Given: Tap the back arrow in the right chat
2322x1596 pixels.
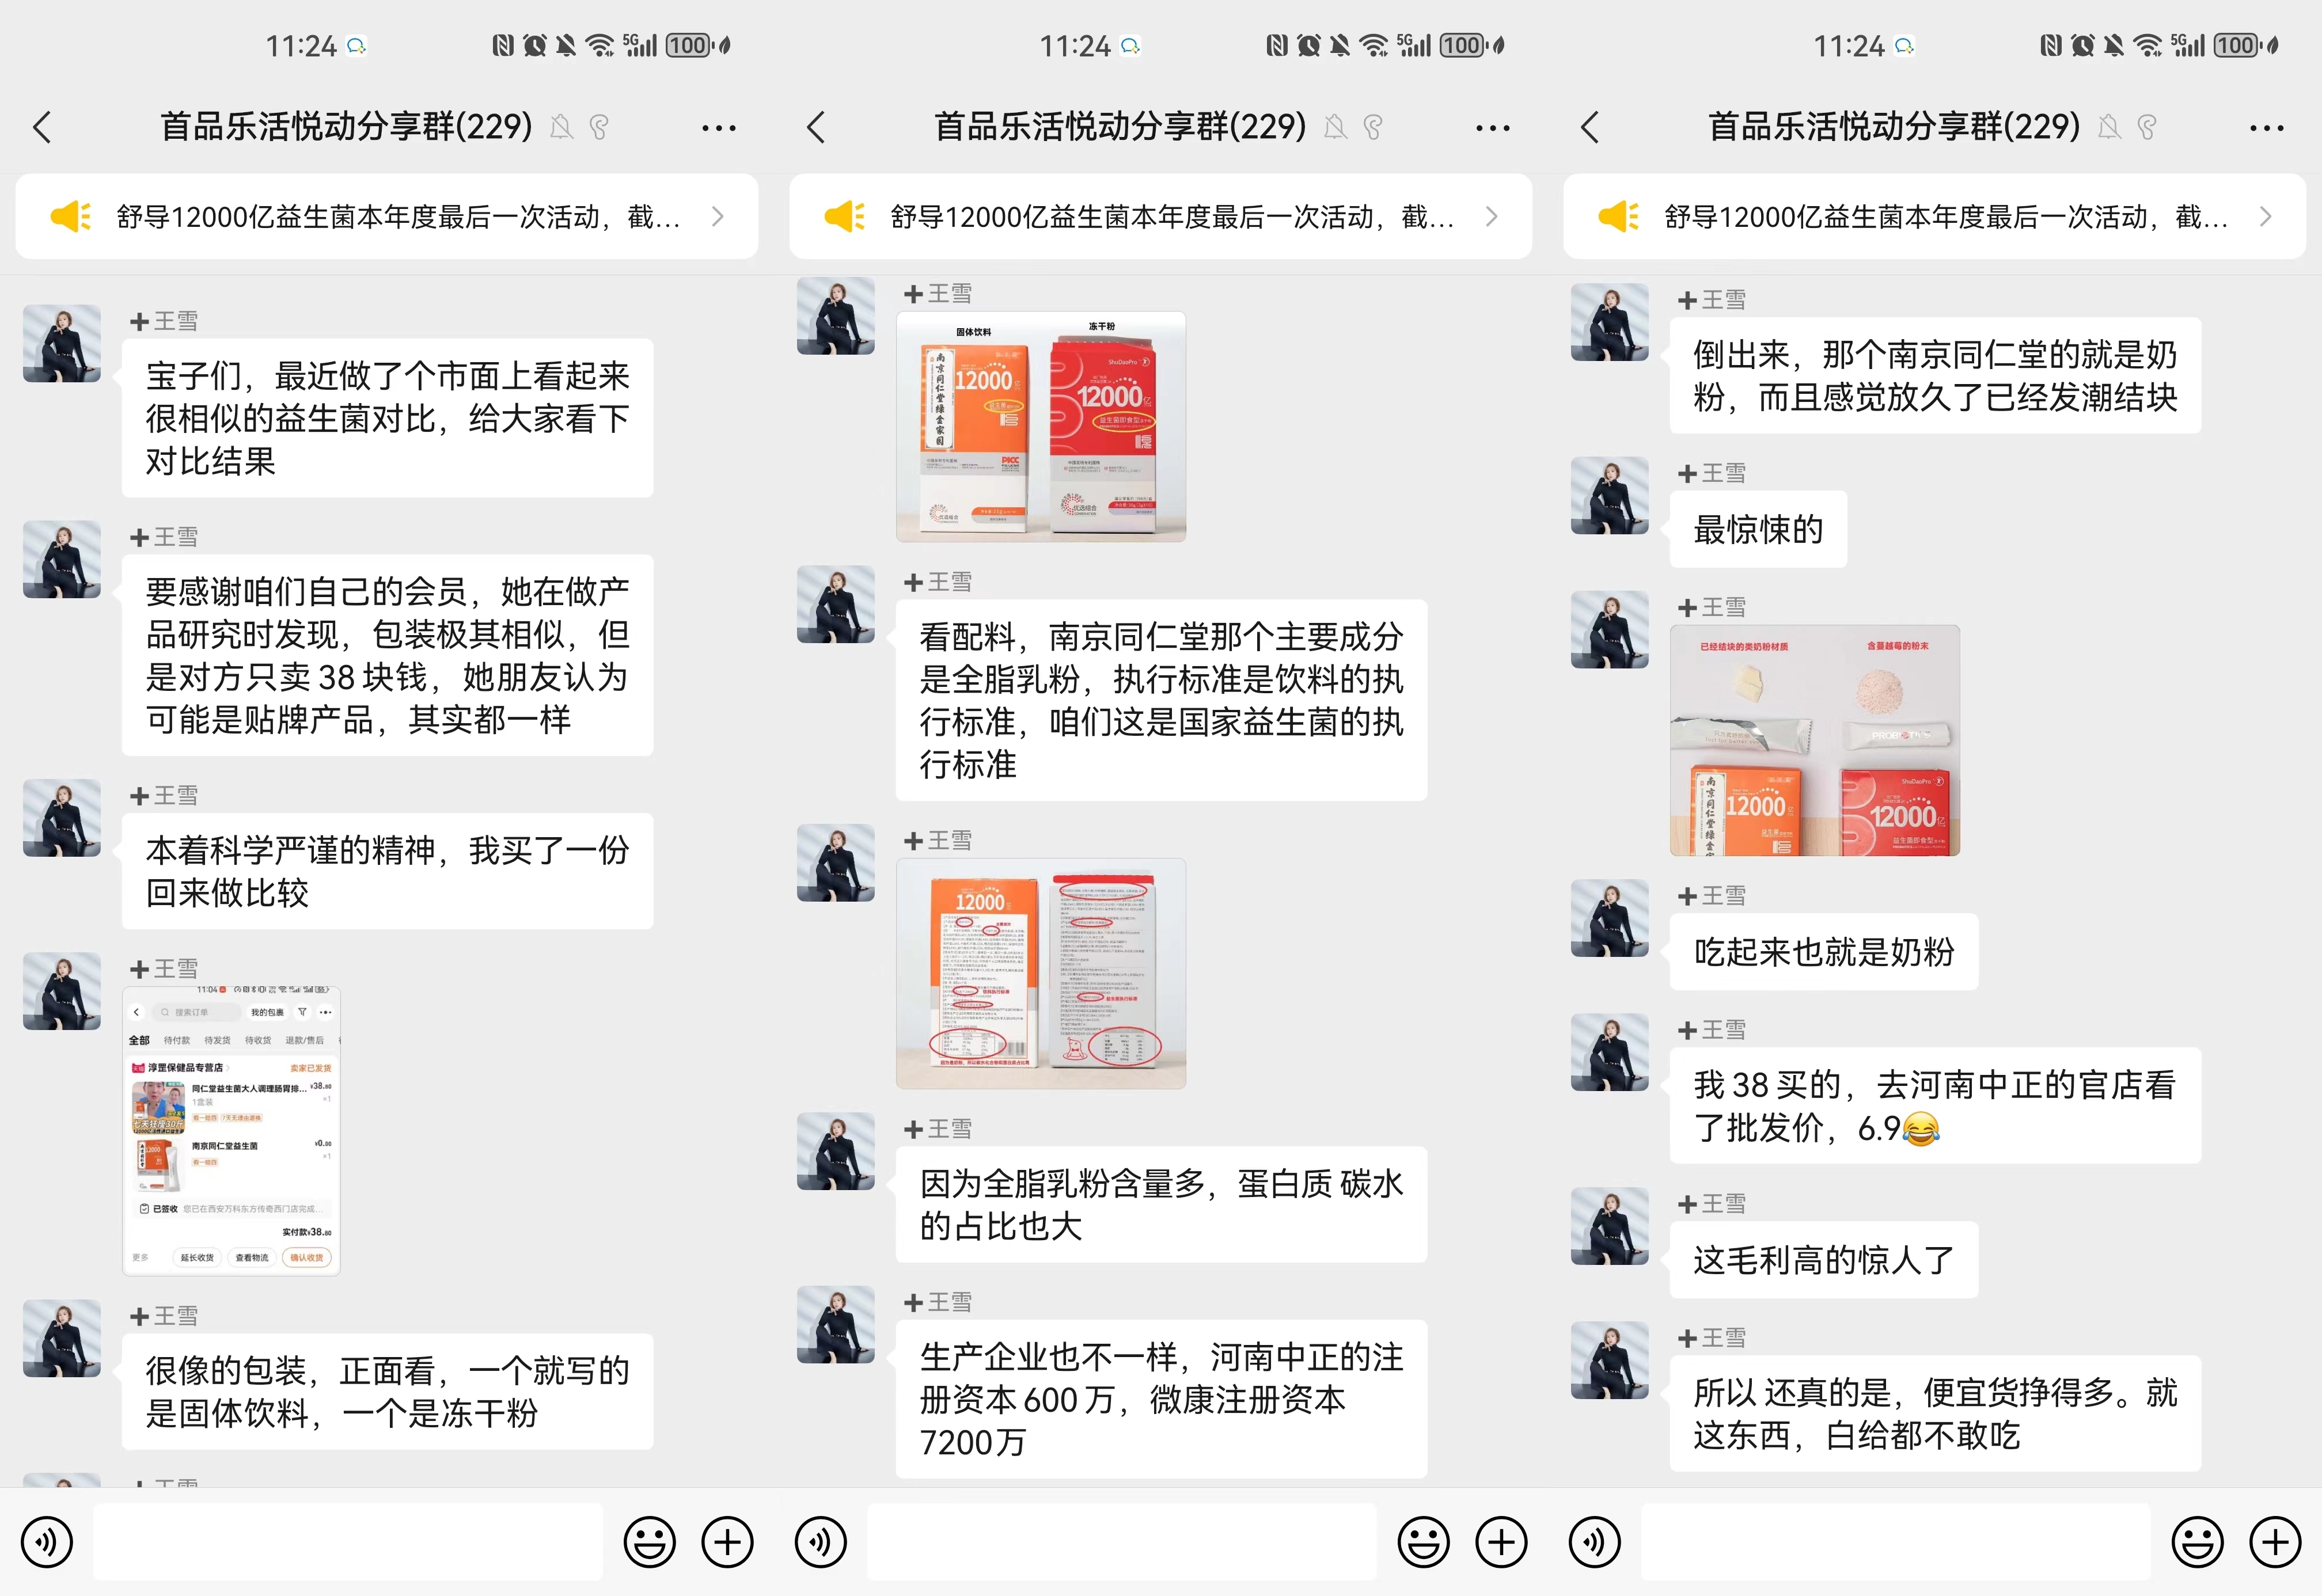Looking at the screenshot, I should (x=1590, y=127).
